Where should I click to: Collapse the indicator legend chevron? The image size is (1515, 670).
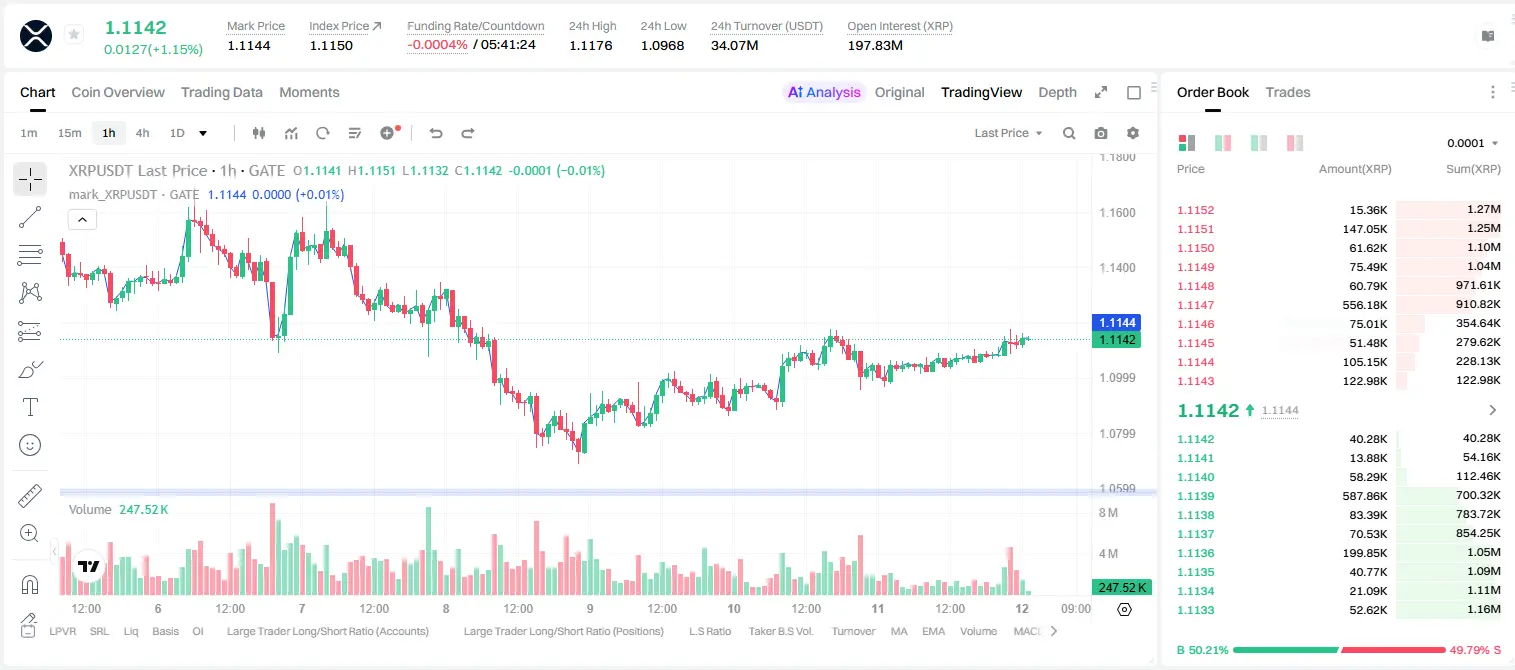click(82, 219)
